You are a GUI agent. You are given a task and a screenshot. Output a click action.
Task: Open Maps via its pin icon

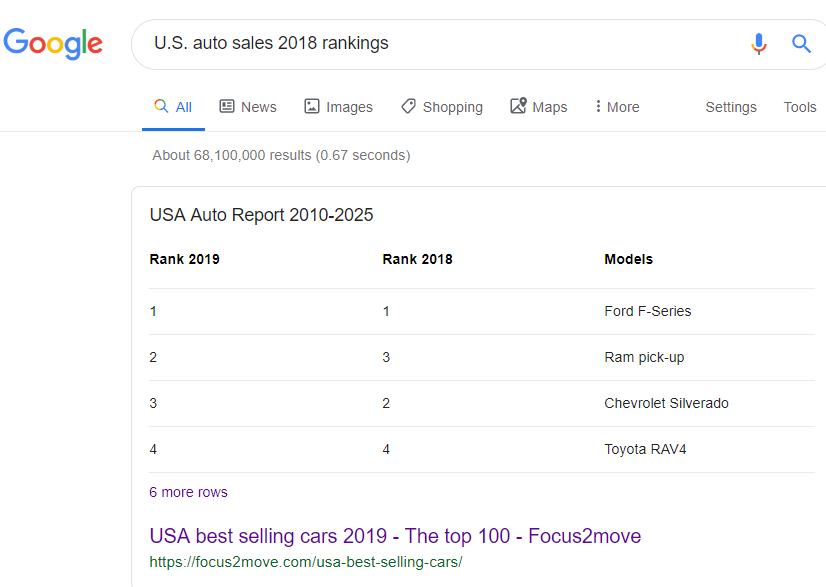tap(518, 106)
